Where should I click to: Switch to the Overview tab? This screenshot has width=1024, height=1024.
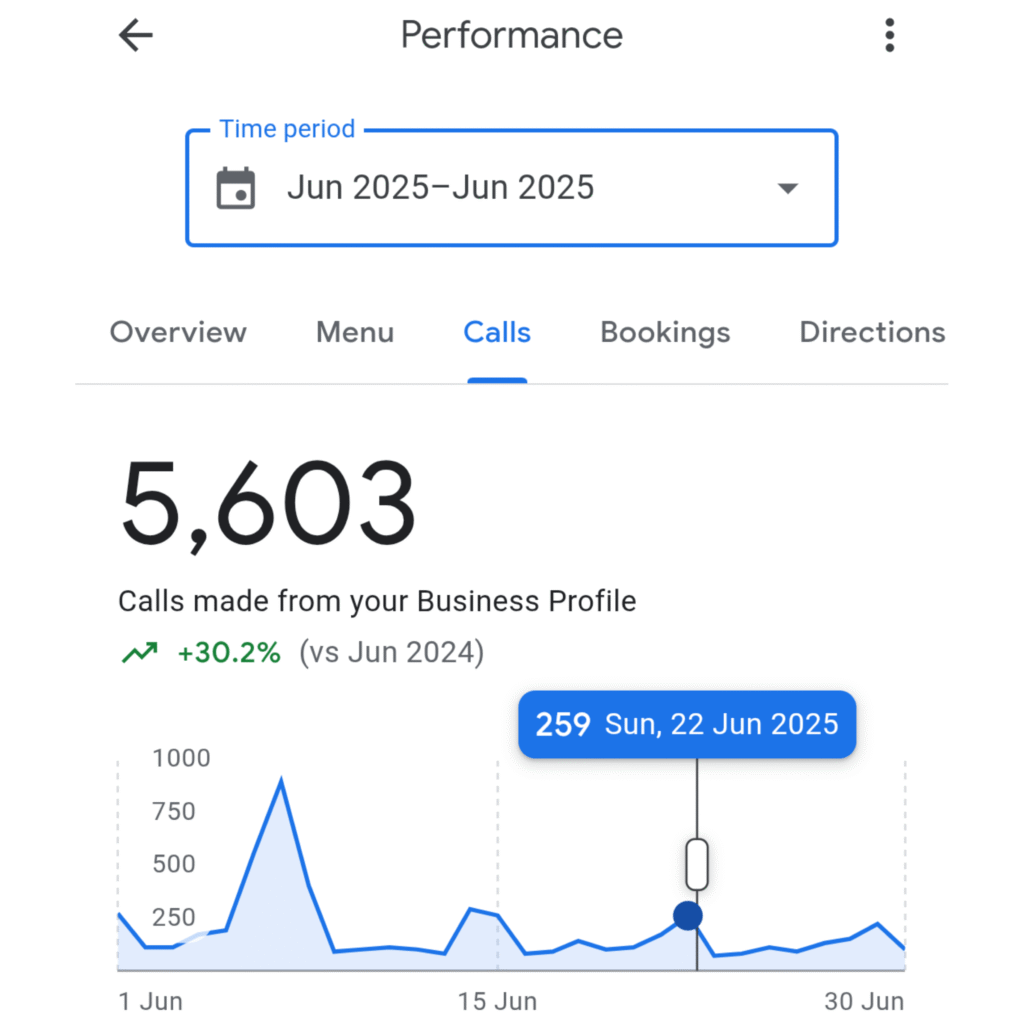tap(178, 332)
